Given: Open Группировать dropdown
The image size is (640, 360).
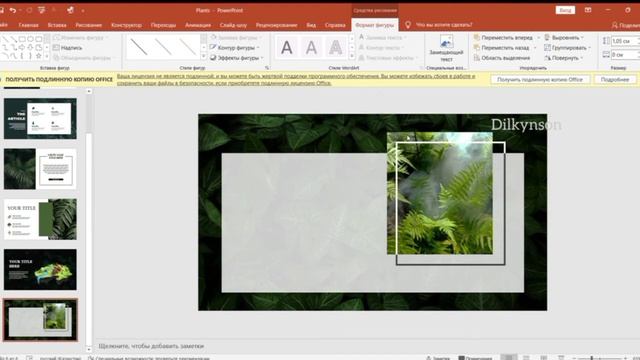Looking at the screenshot, I should 568,48.
